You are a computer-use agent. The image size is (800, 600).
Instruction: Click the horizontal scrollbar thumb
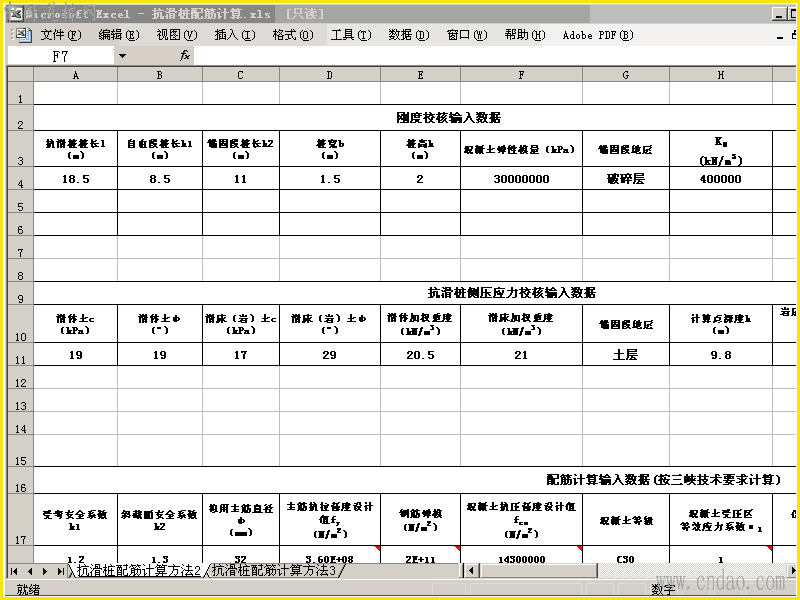tap(537, 570)
